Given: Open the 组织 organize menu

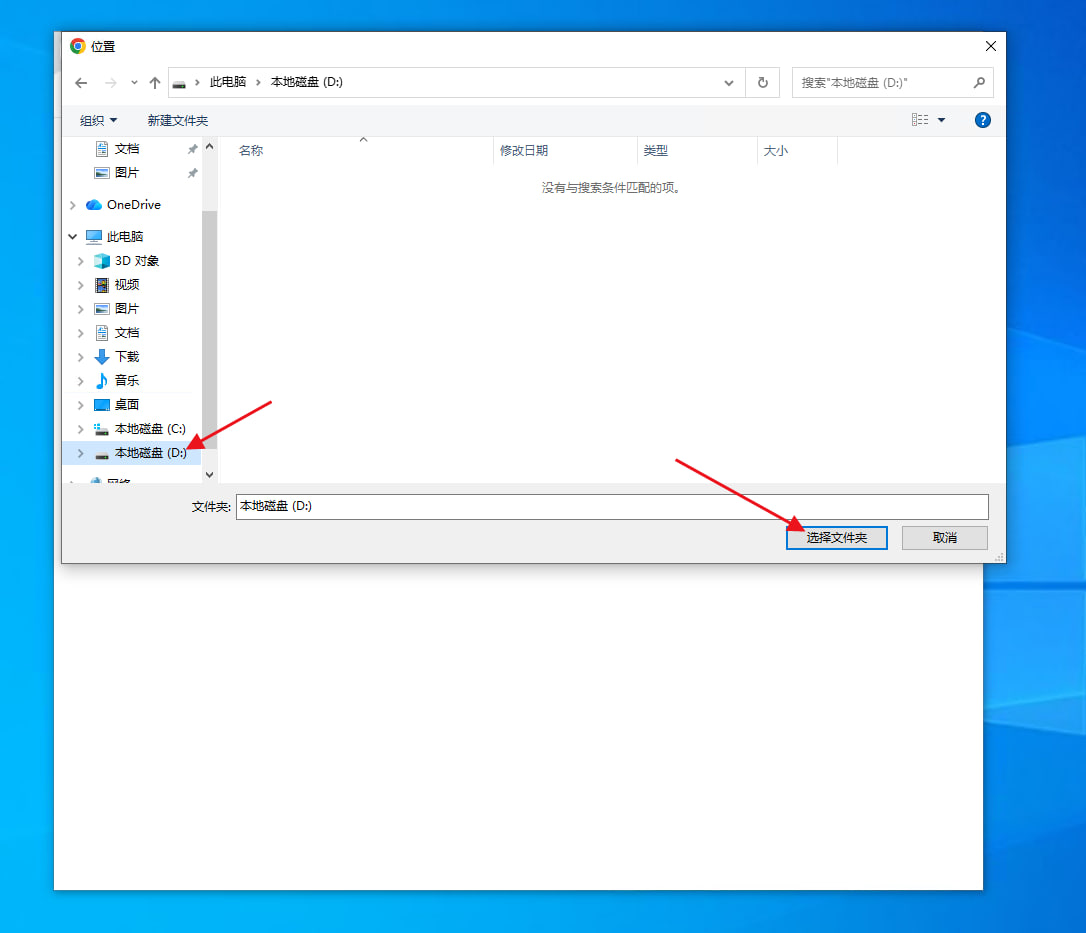Looking at the screenshot, I should coord(98,120).
